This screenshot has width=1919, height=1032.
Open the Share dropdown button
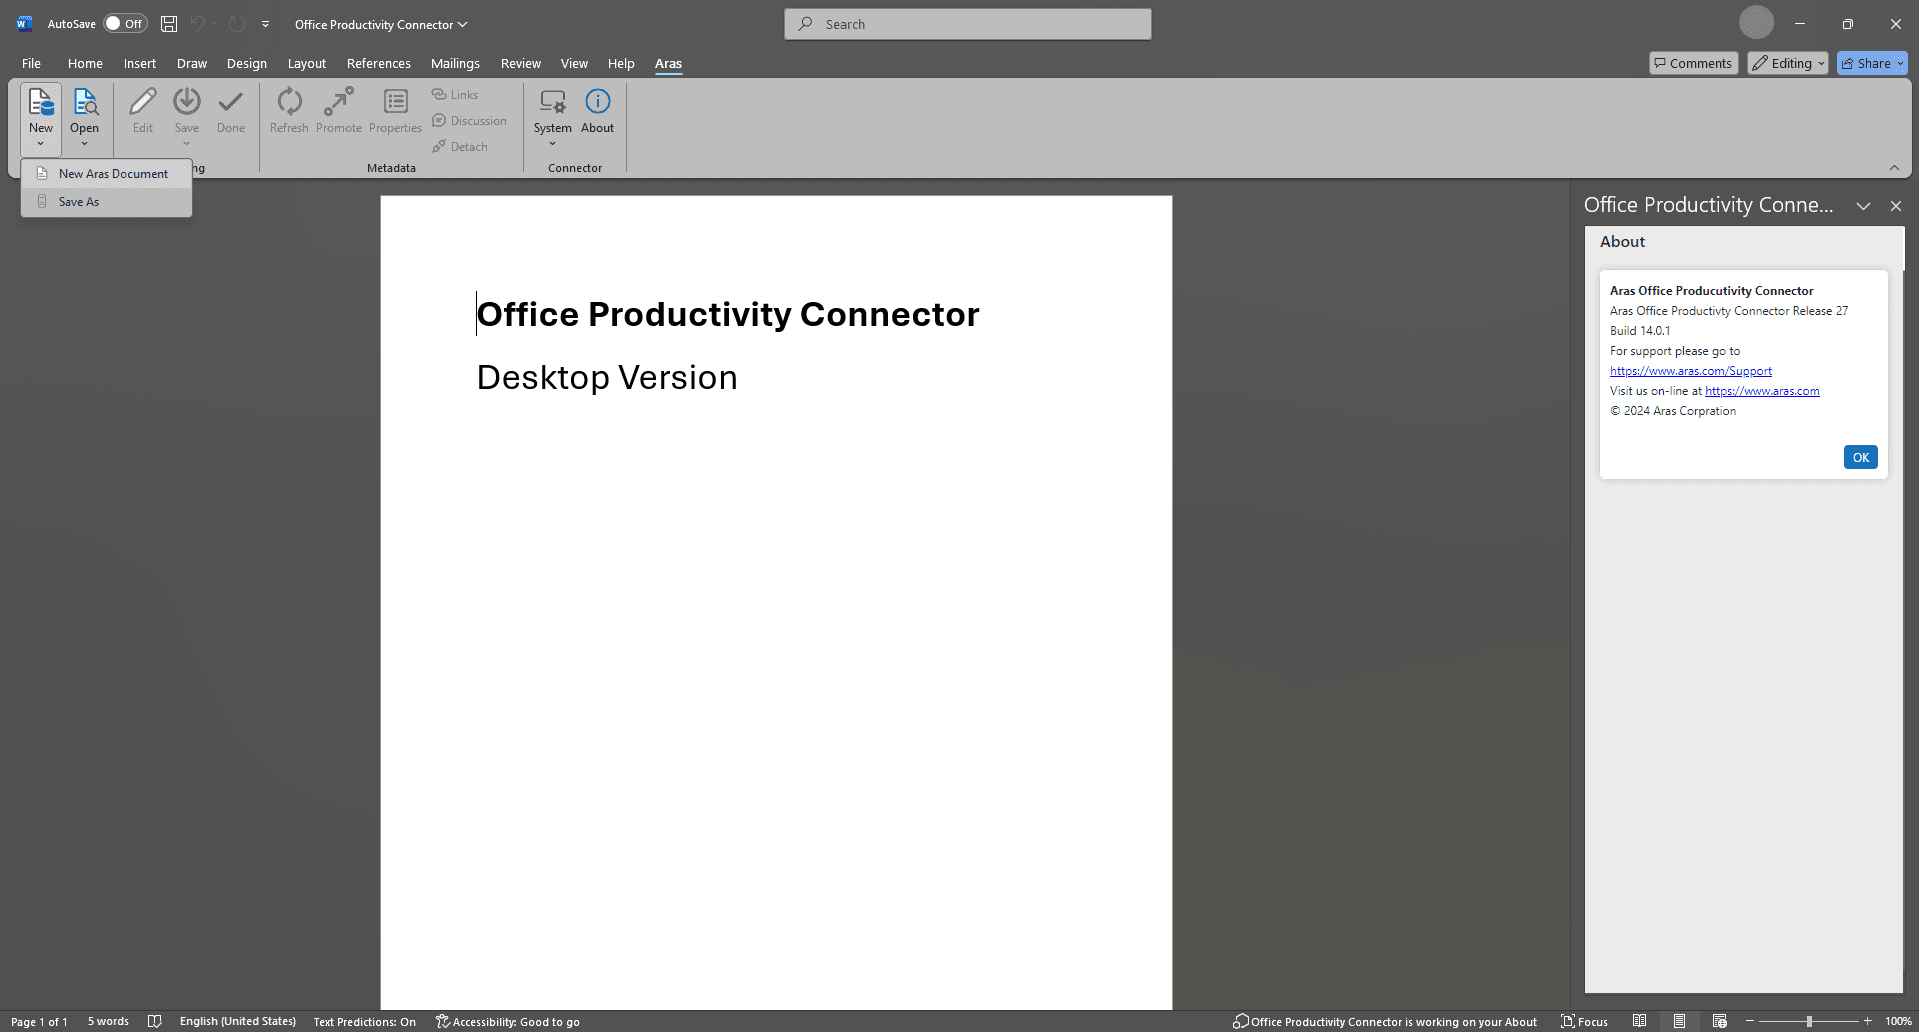tap(1872, 63)
